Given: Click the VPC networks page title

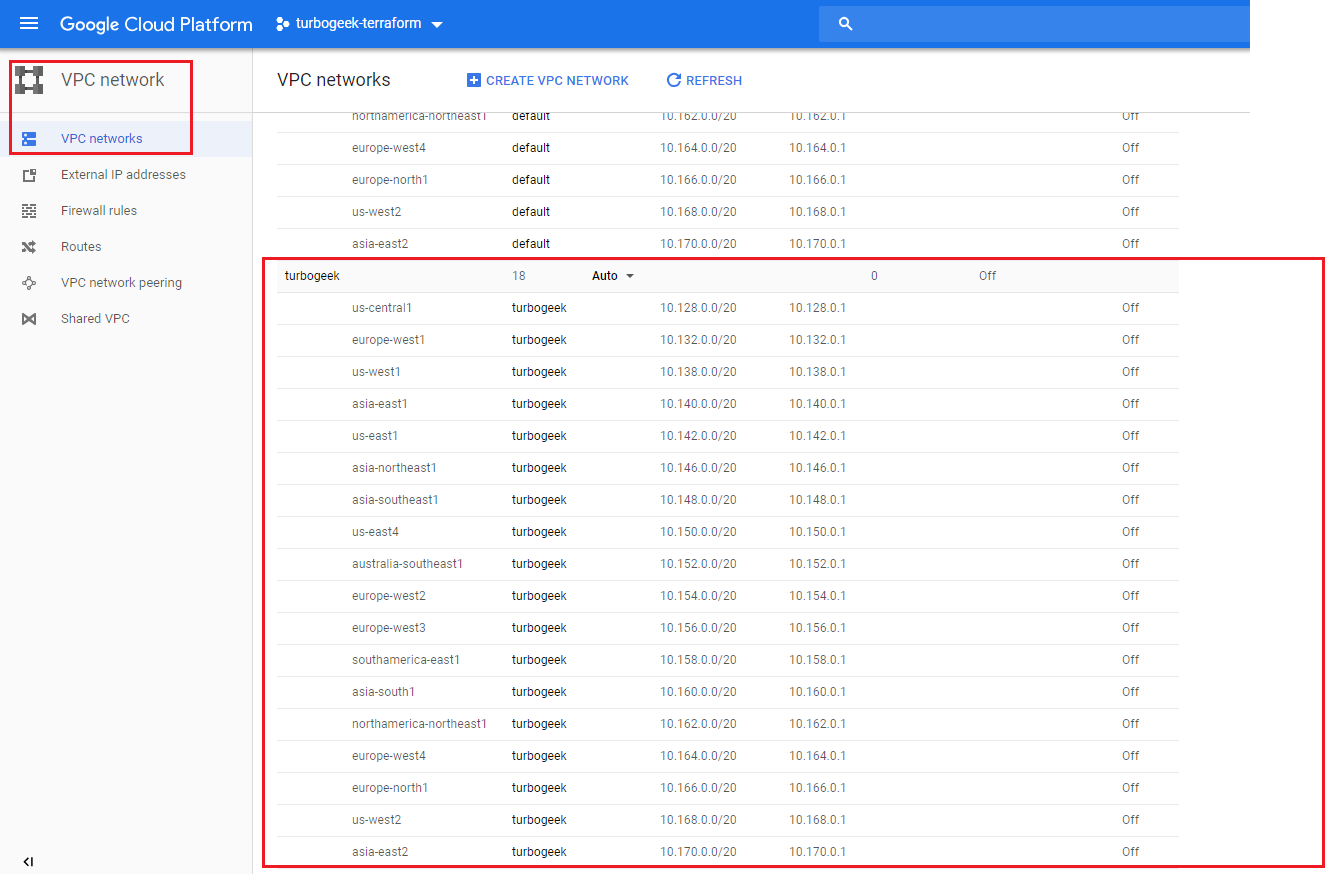Looking at the screenshot, I should (x=334, y=80).
